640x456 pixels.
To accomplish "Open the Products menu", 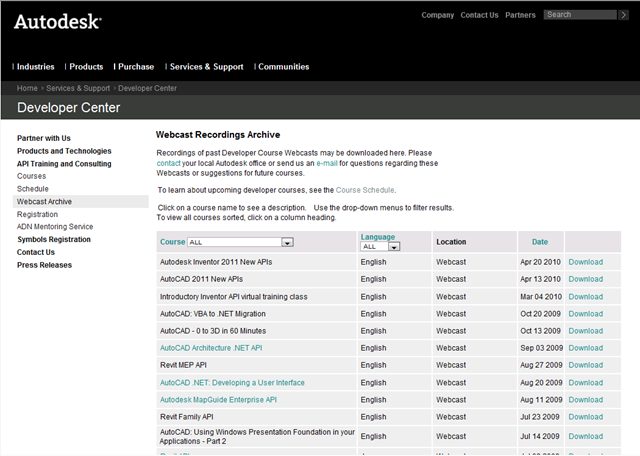I will pyautogui.click(x=85, y=67).
